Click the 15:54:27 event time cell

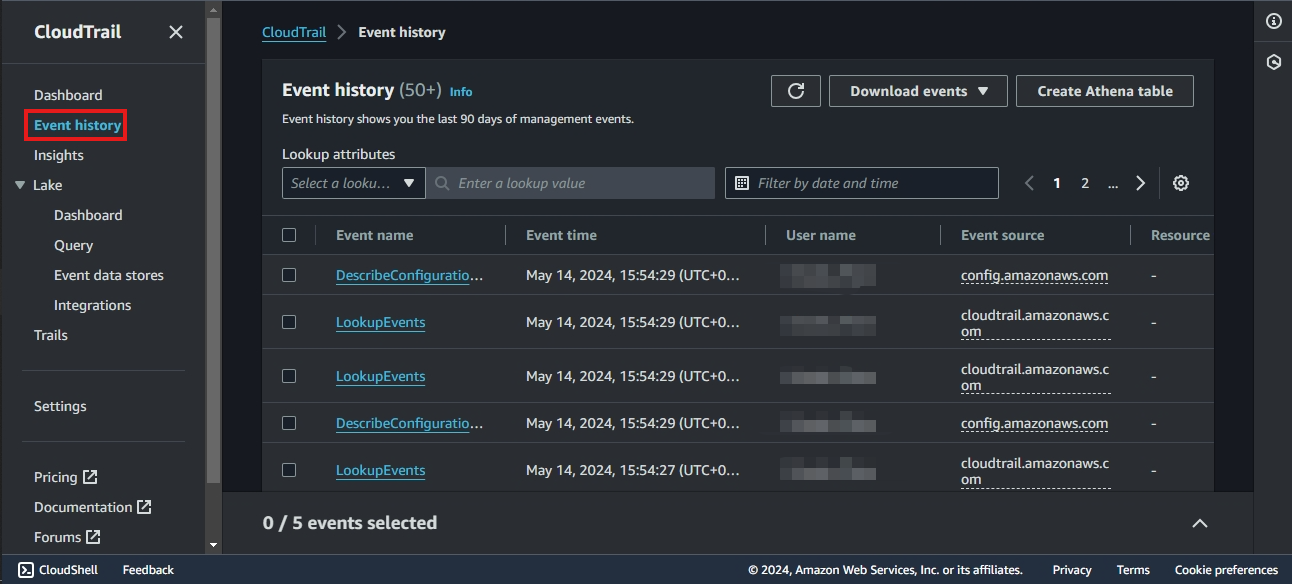(633, 470)
